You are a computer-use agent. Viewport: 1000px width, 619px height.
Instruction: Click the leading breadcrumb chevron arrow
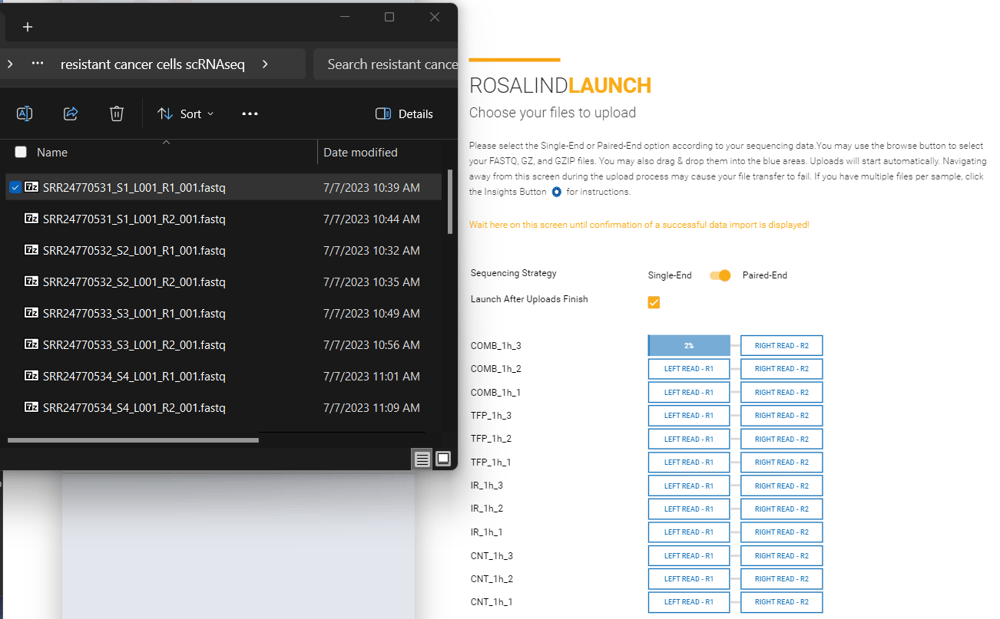[x=10, y=64]
